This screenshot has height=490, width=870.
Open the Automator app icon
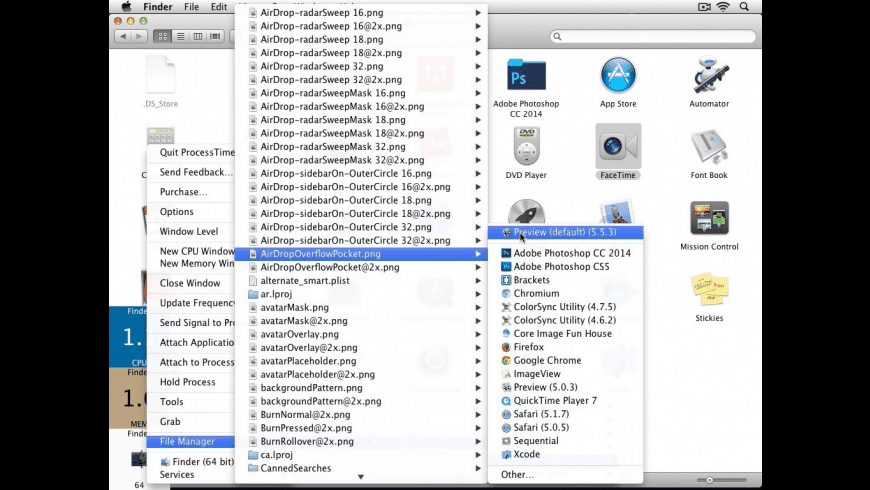click(x=709, y=74)
